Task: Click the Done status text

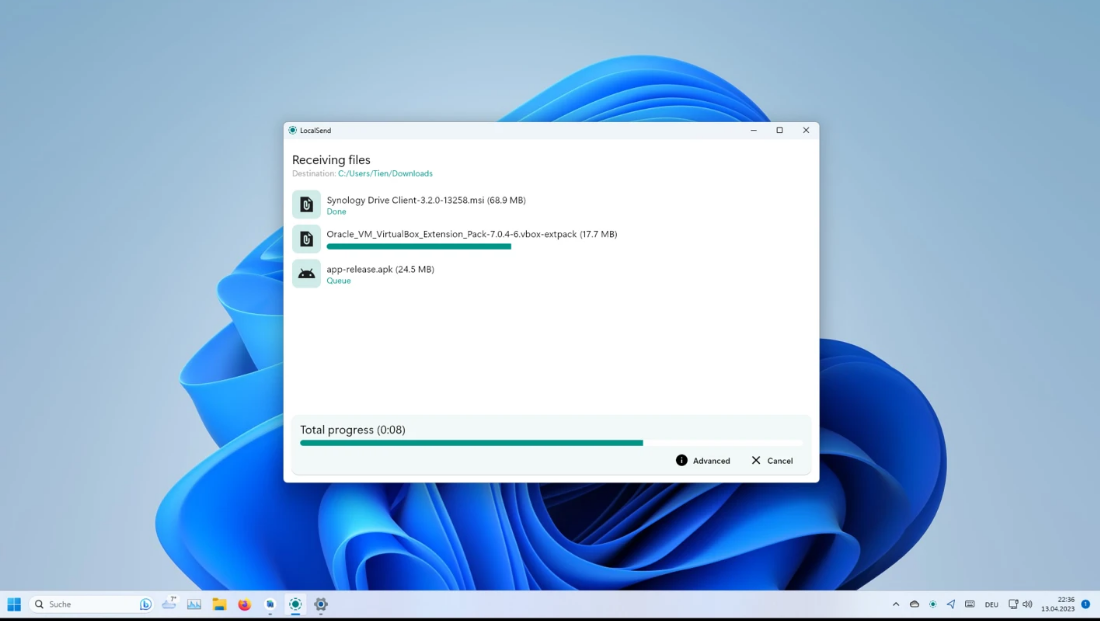Action: pyautogui.click(x=336, y=211)
